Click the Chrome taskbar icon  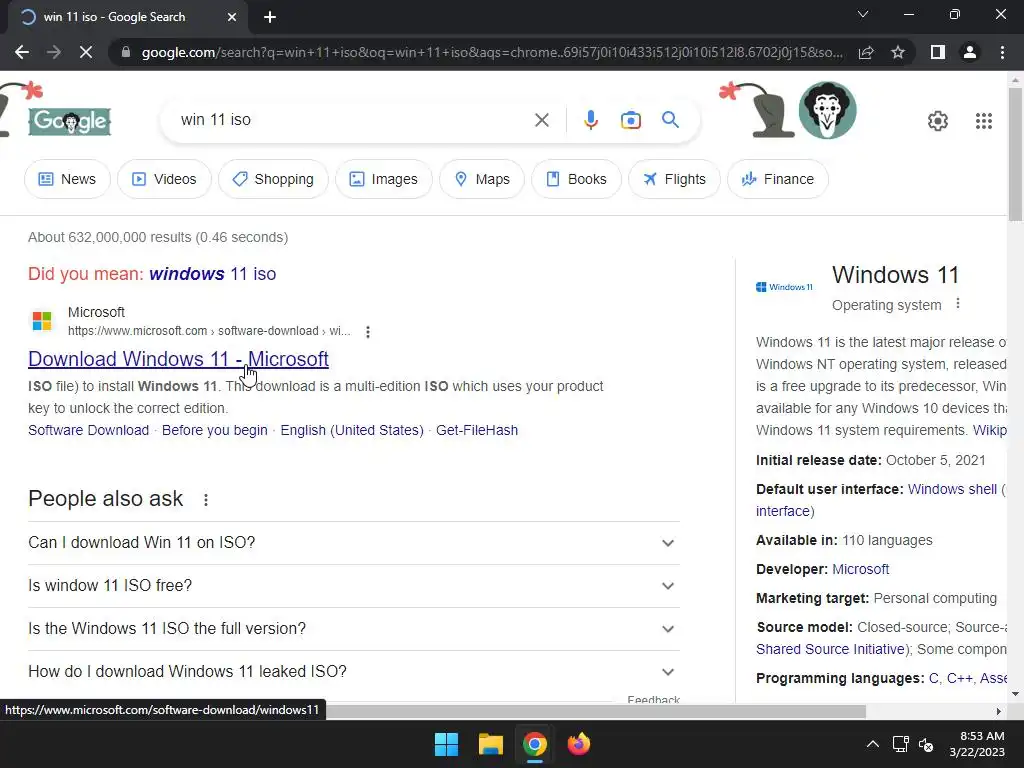coord(534,744)
